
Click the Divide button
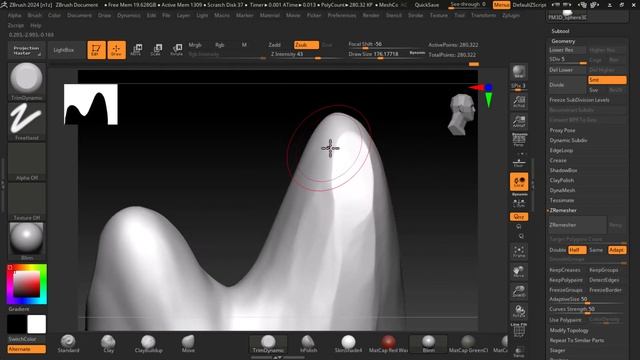coord(567,85)
